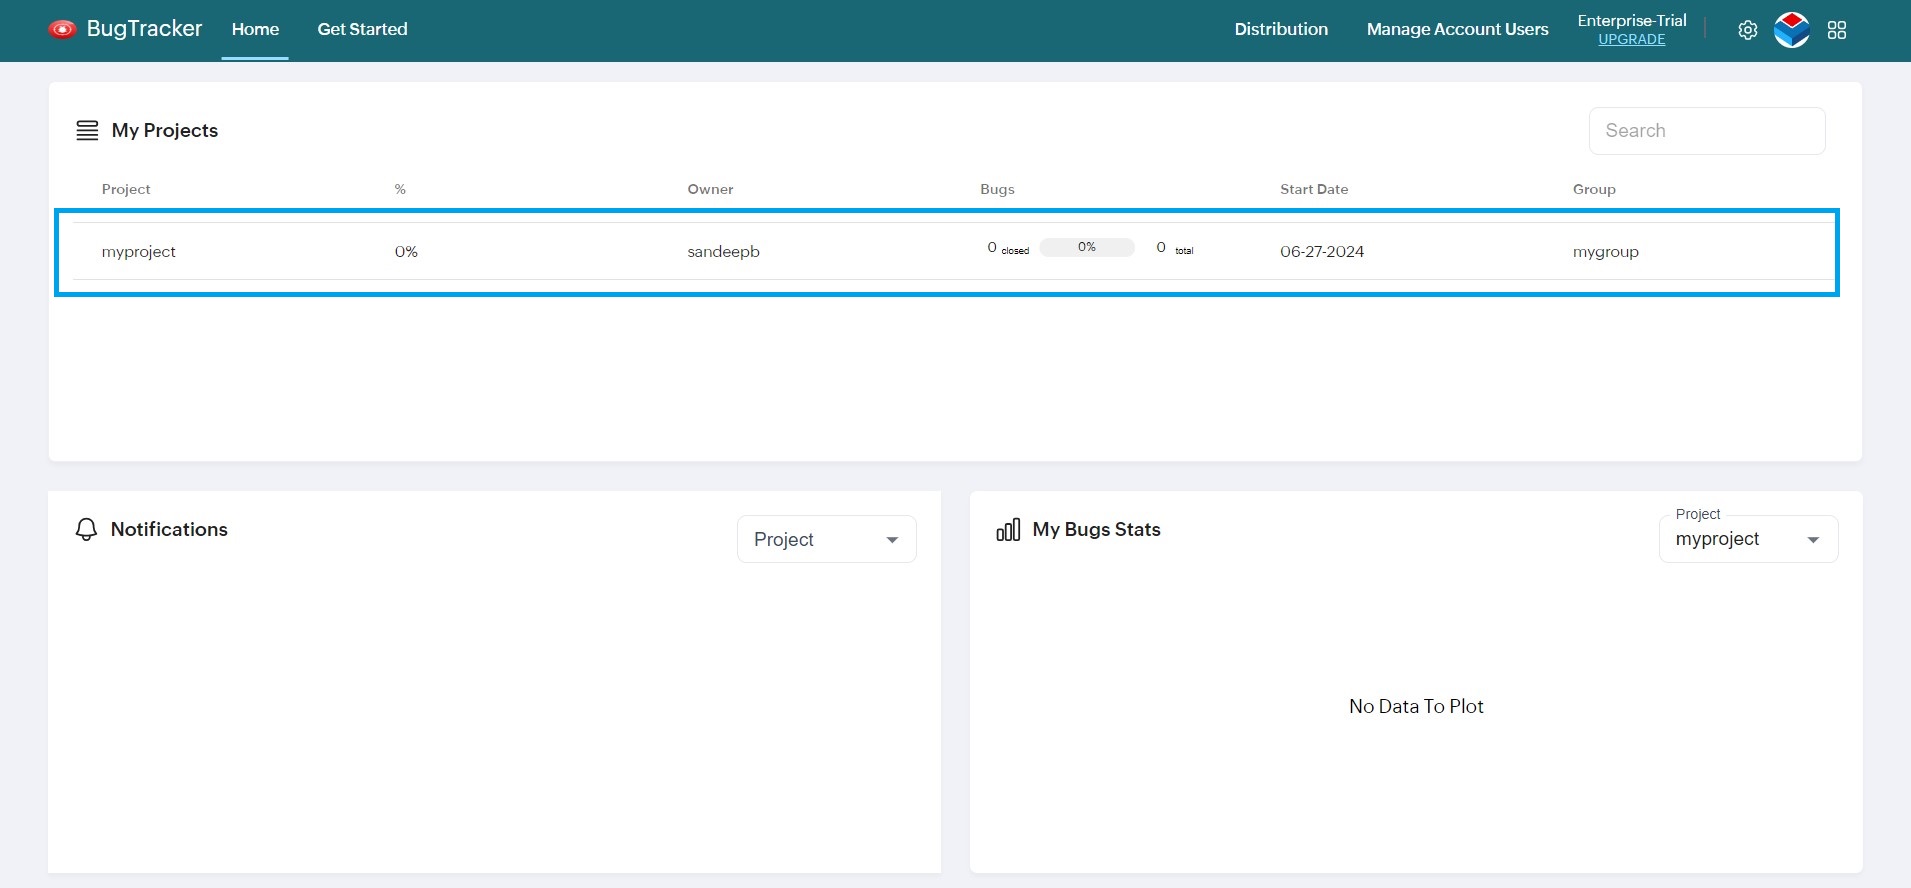Click the My Projects search field
The image size is (1911, 888).
tap(1707, 131)
